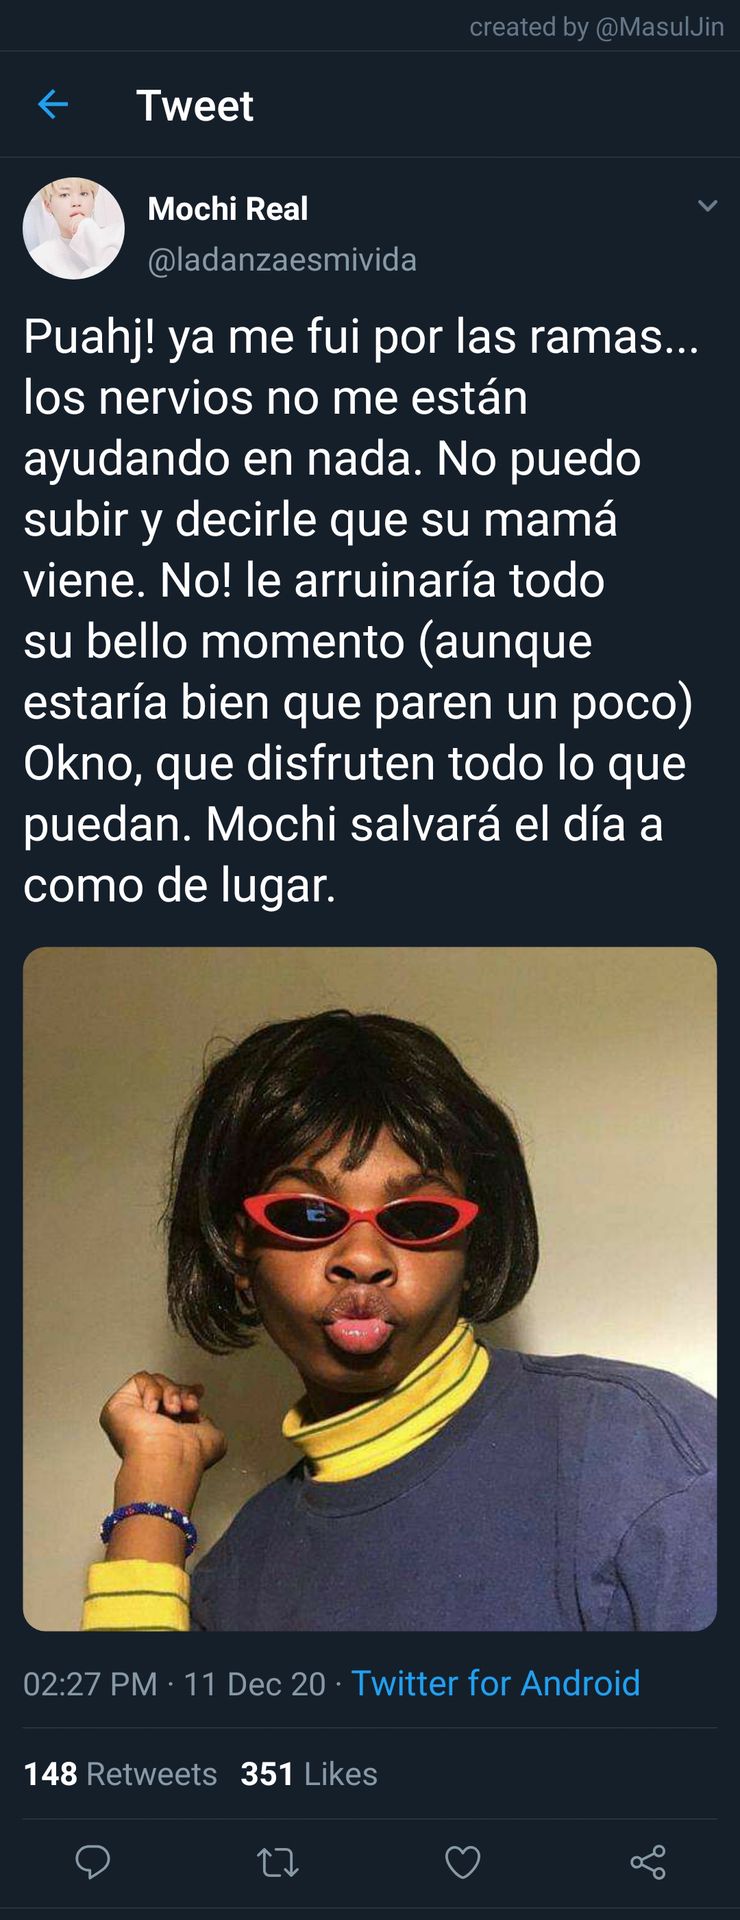
Task: Tap the tweet text body
Action: point(360,610)
